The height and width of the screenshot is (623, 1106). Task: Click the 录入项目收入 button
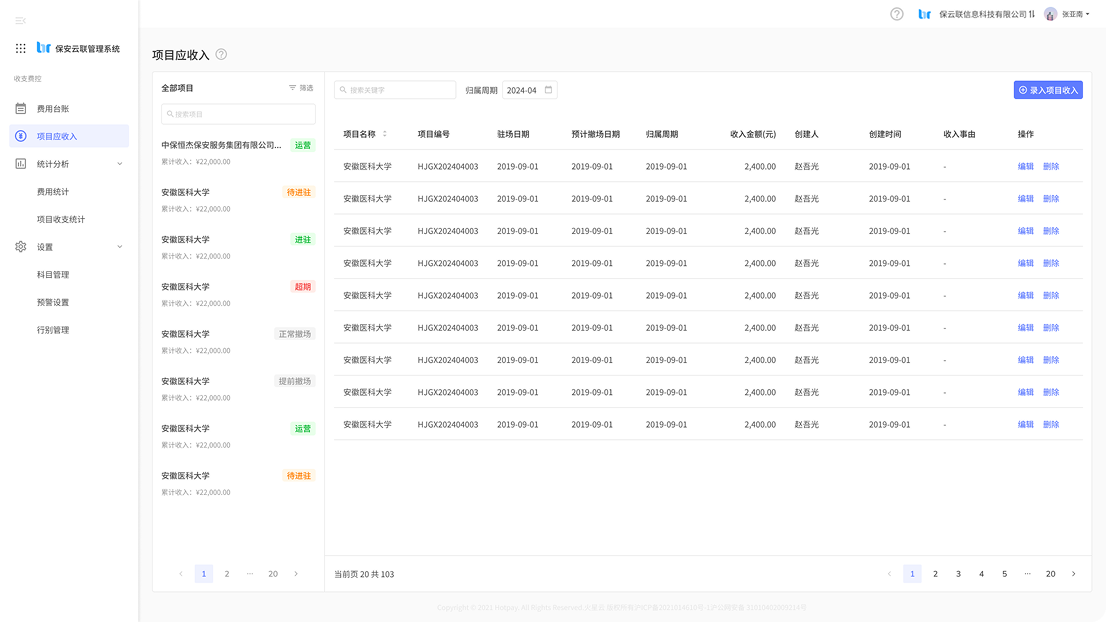[x=1048, y=90]
